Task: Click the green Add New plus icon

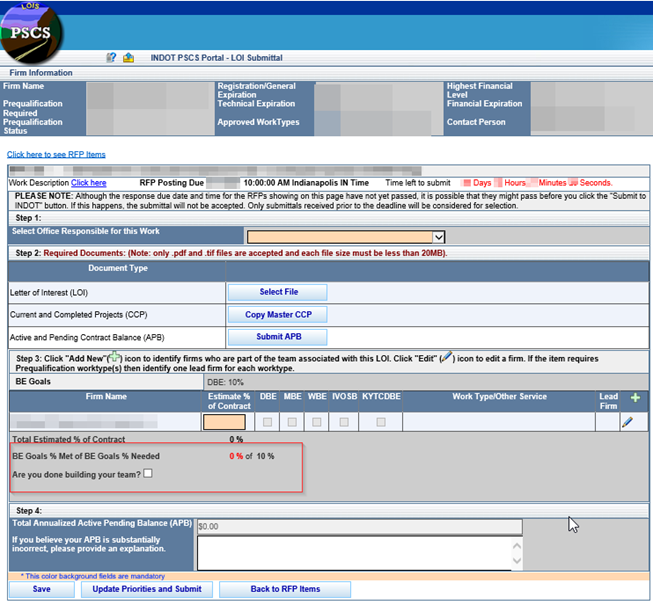Action: (x=635, y=398)
